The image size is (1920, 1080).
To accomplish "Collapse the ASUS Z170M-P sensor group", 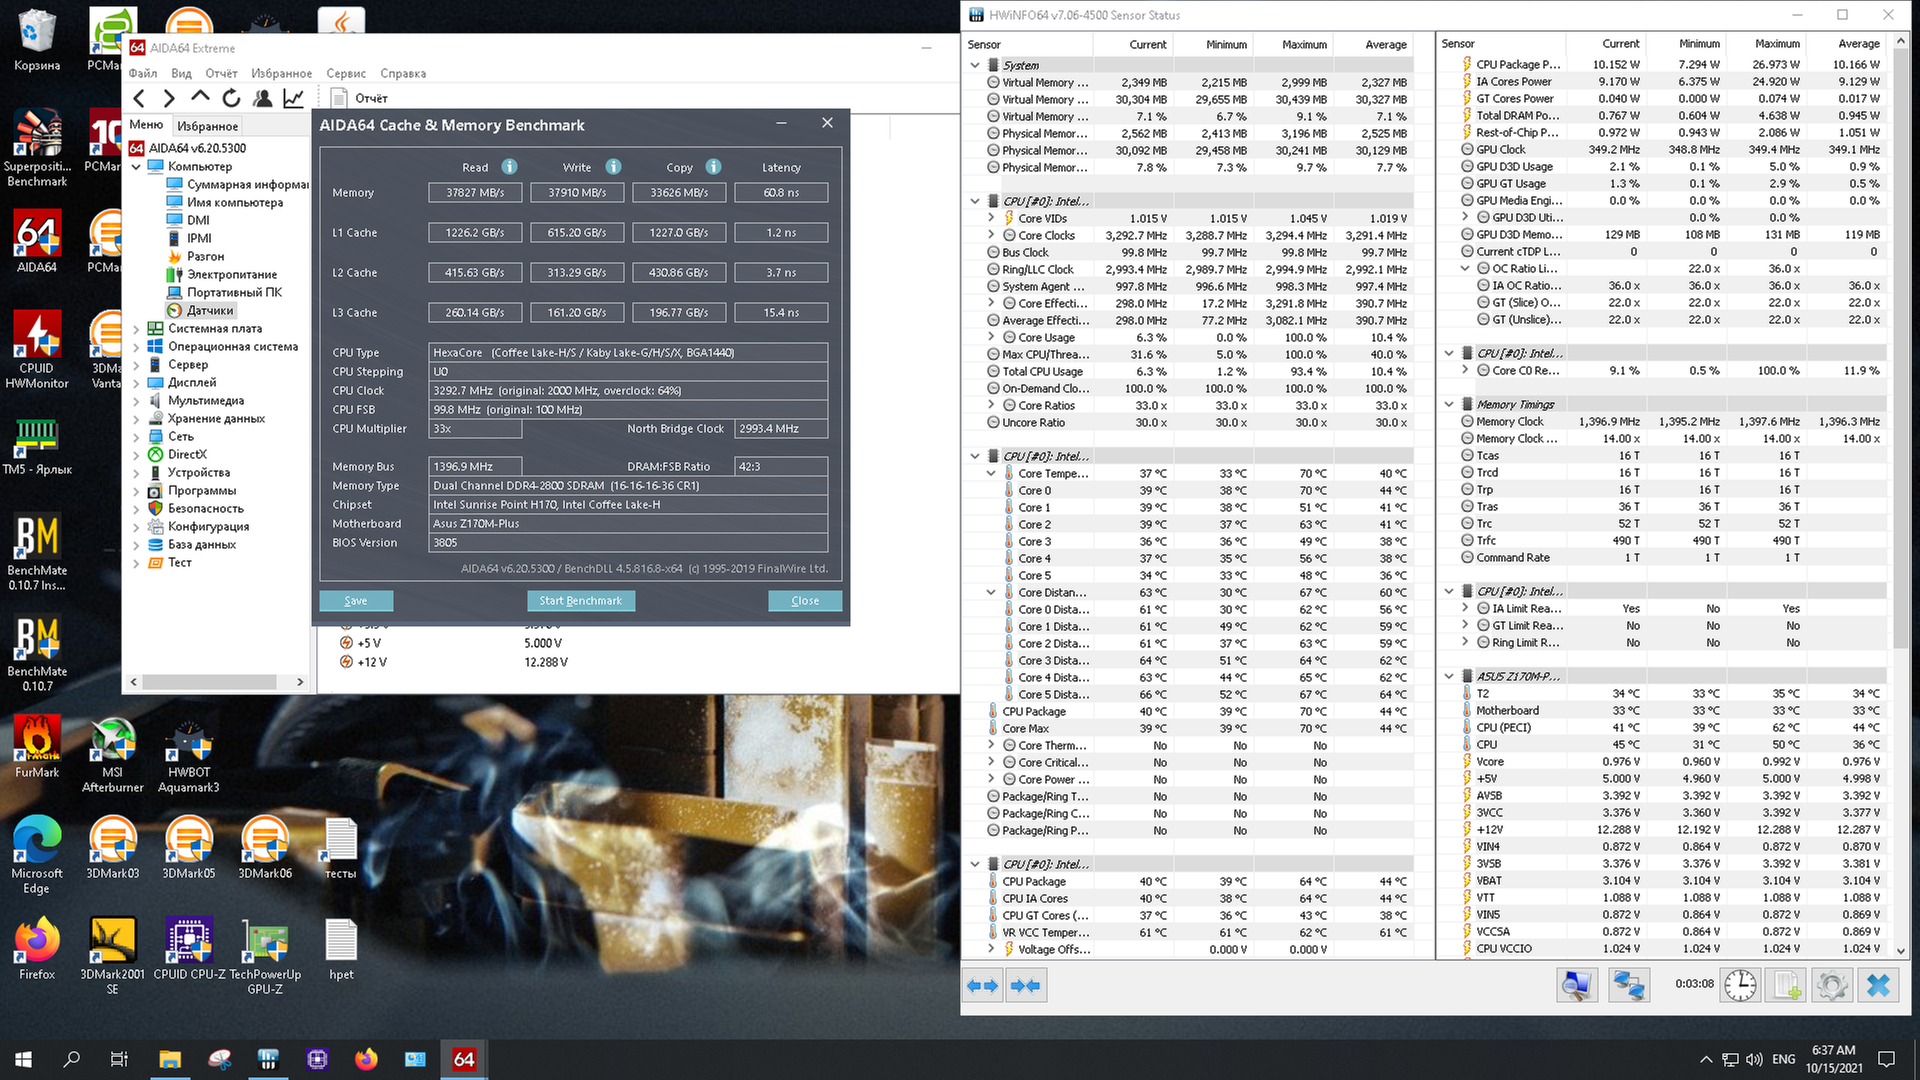I will 1449,676.
